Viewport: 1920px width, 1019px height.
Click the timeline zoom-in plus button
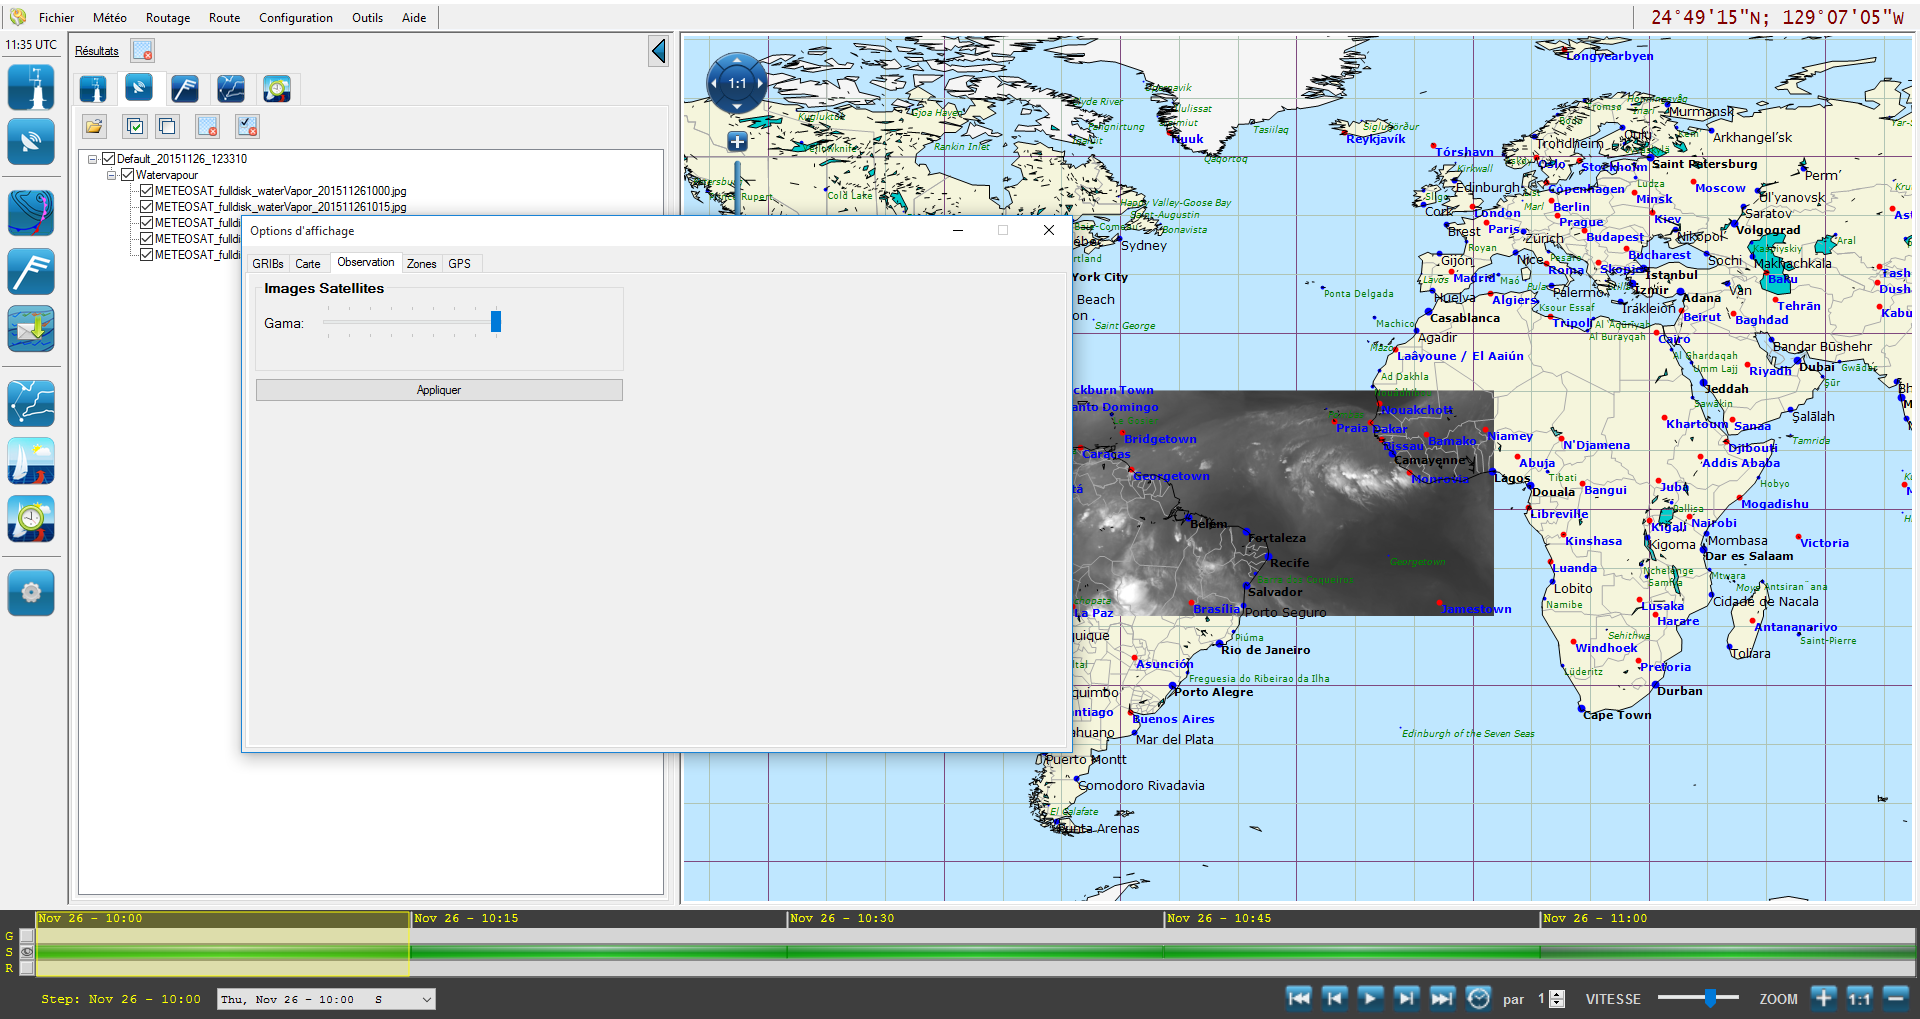point(1823,998)
